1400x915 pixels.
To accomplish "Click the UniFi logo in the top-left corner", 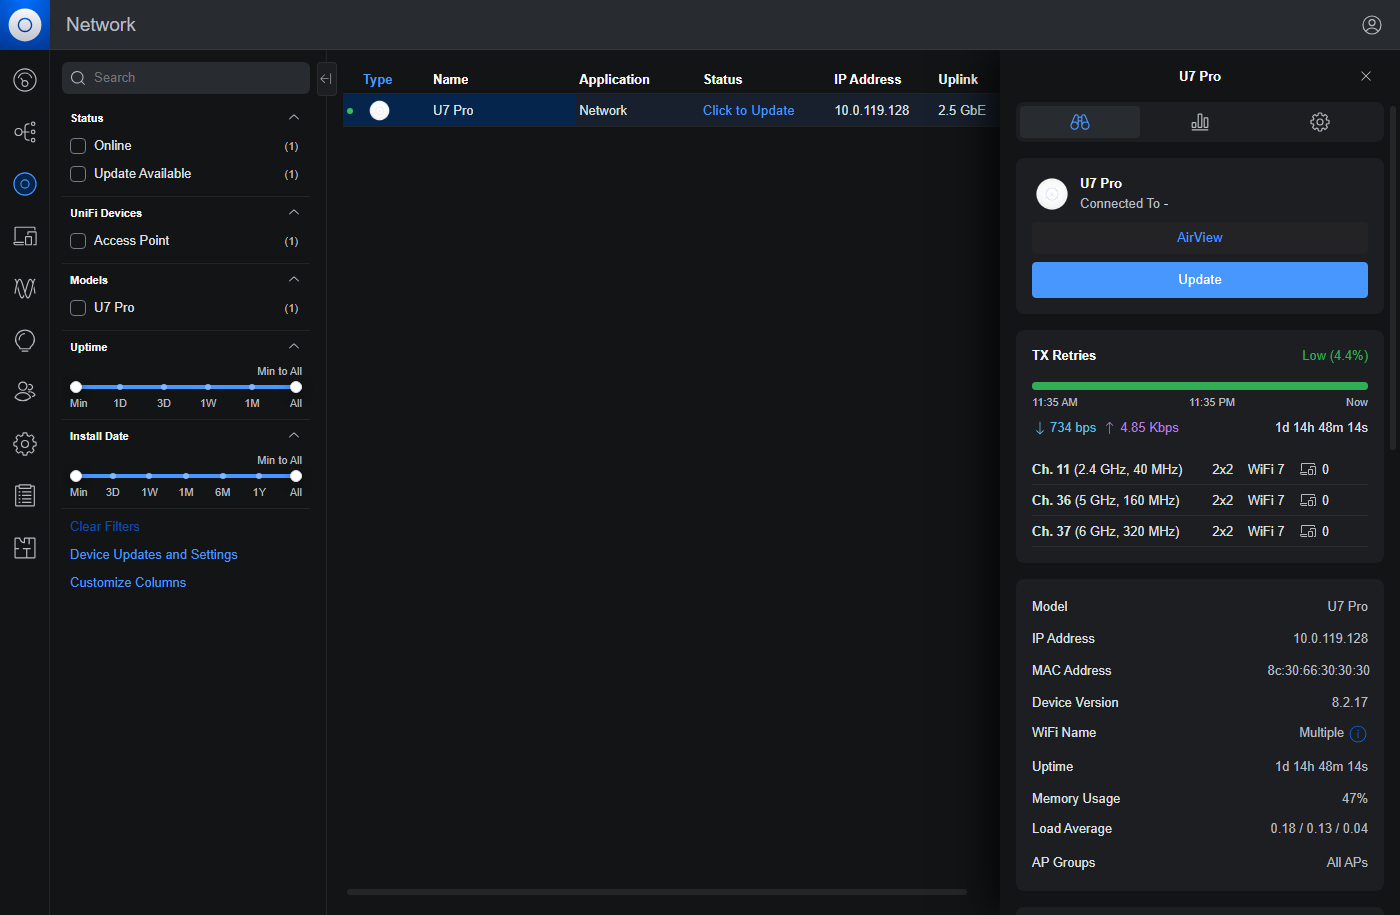I will point(25,25).
